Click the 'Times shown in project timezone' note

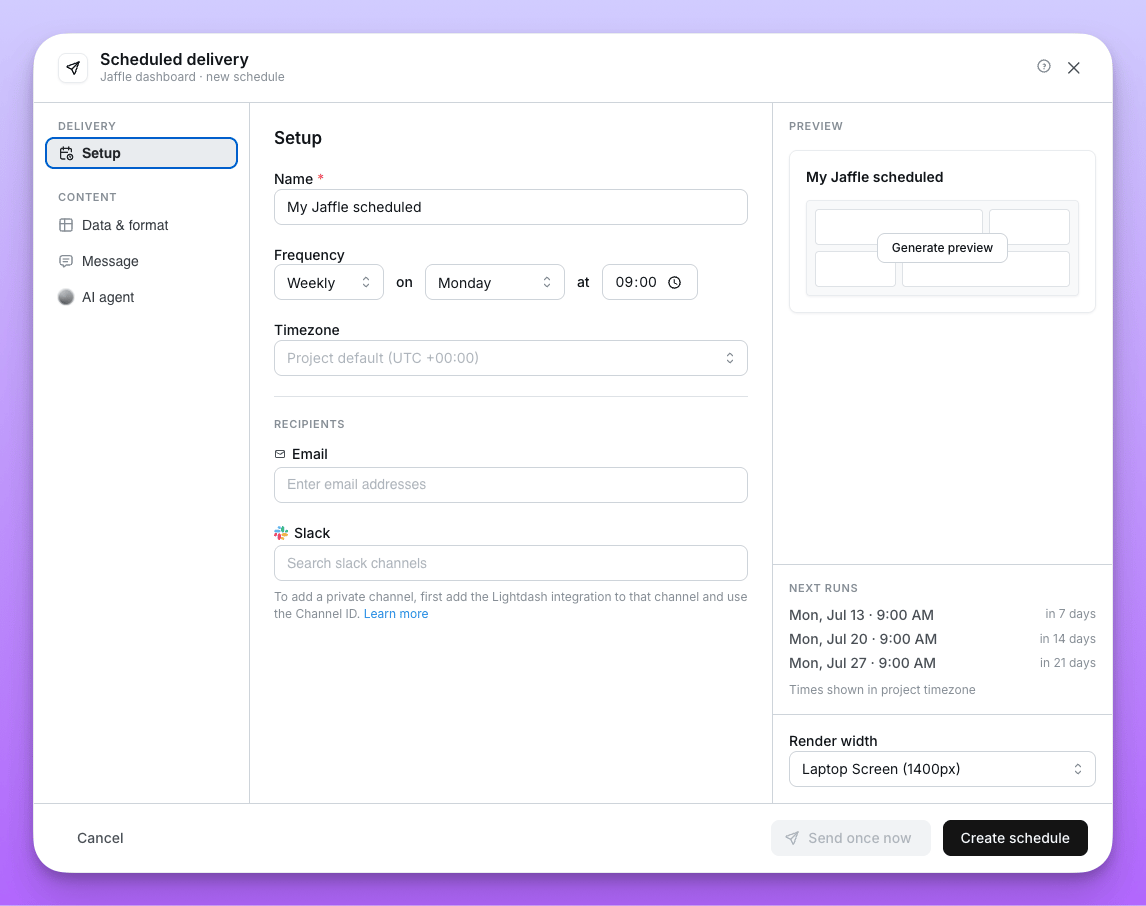882,690
